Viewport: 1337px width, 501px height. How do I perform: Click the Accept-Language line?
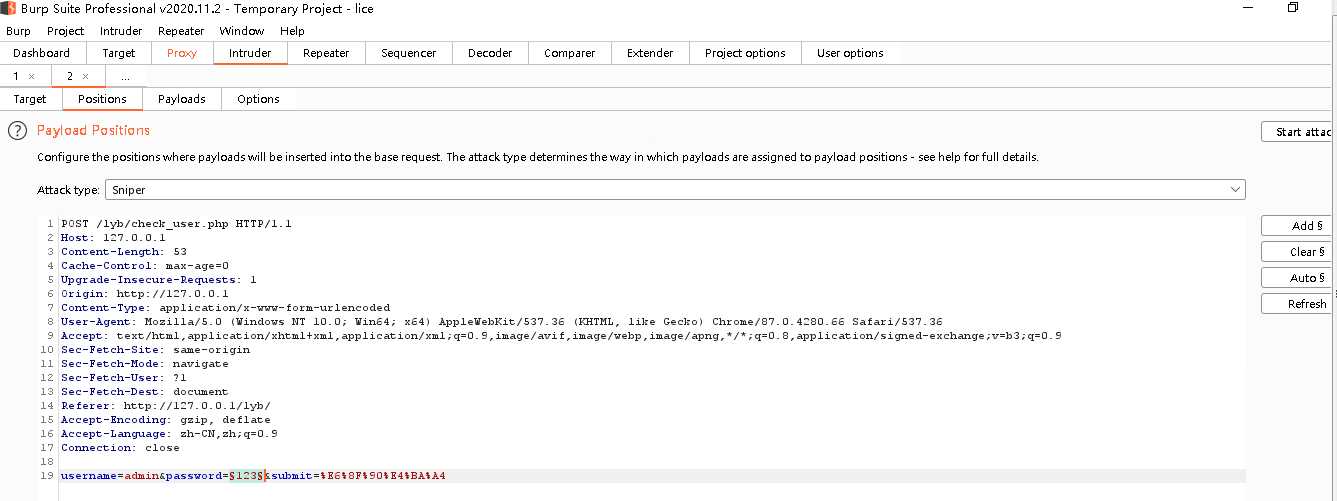pyautogui.click(x=169, y=434)
